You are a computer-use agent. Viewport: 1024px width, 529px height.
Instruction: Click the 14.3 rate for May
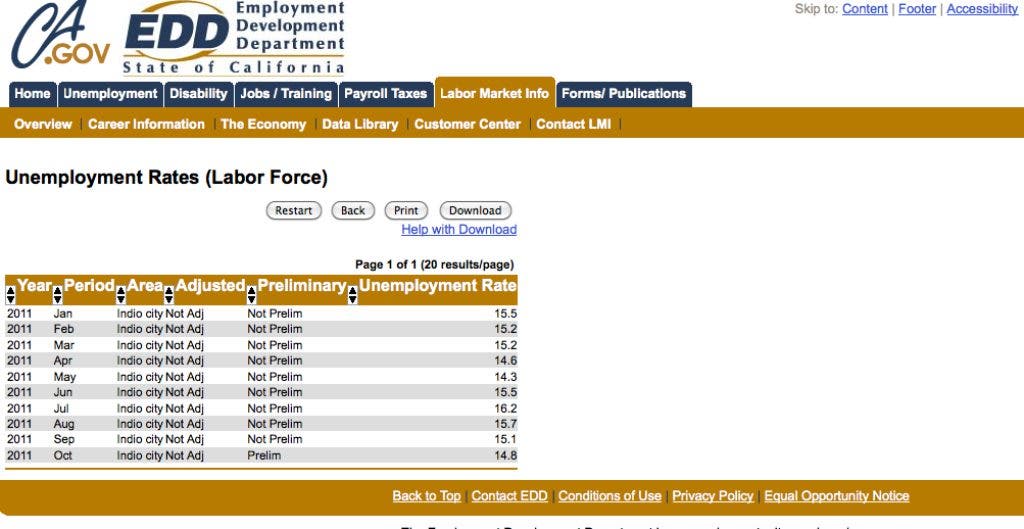pos(505,377)
